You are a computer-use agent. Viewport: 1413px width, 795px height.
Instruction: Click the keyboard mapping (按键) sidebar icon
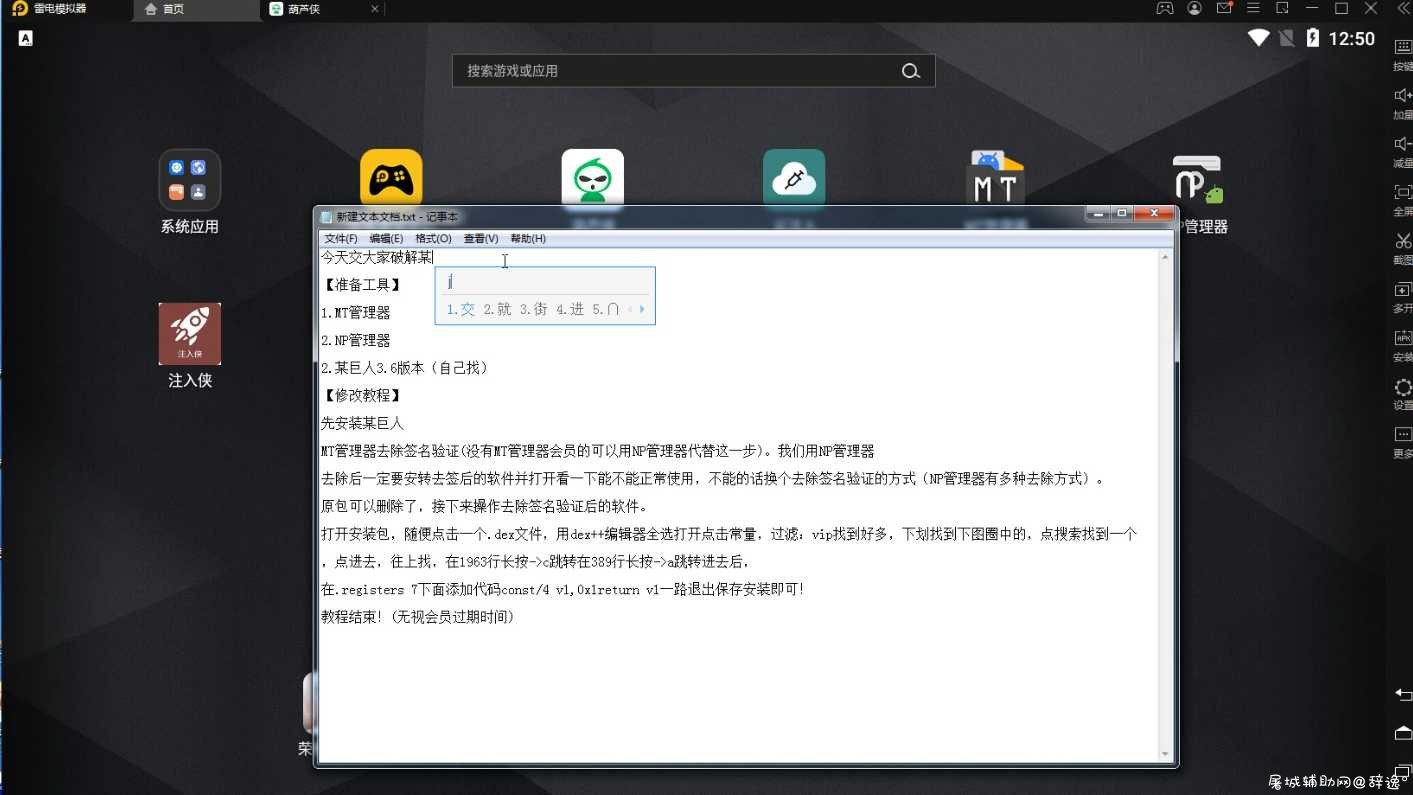[x=1403, y=47]
